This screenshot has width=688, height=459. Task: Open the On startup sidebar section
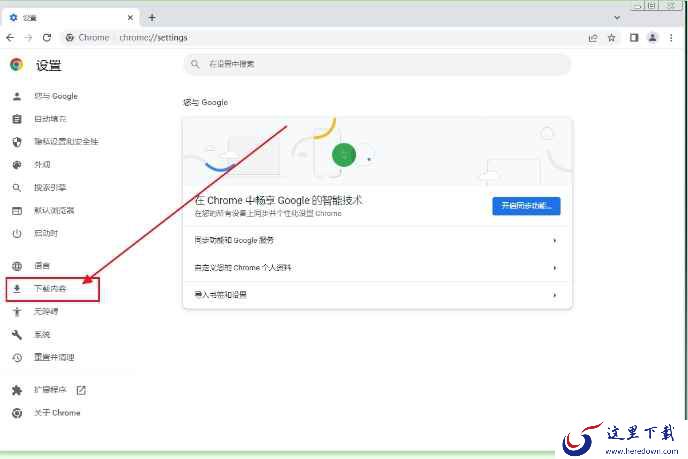pos(46,233)
